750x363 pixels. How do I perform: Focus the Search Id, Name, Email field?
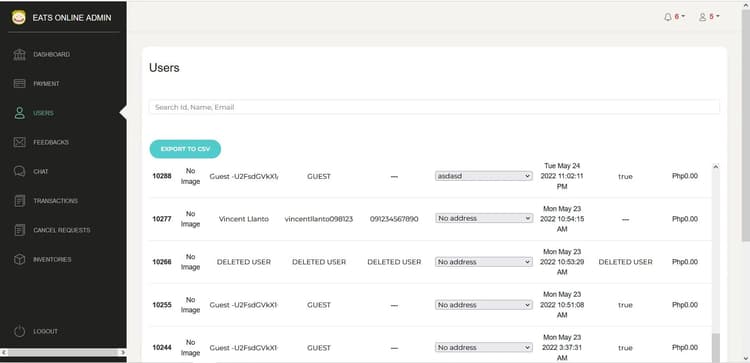(x=434, y=107)
